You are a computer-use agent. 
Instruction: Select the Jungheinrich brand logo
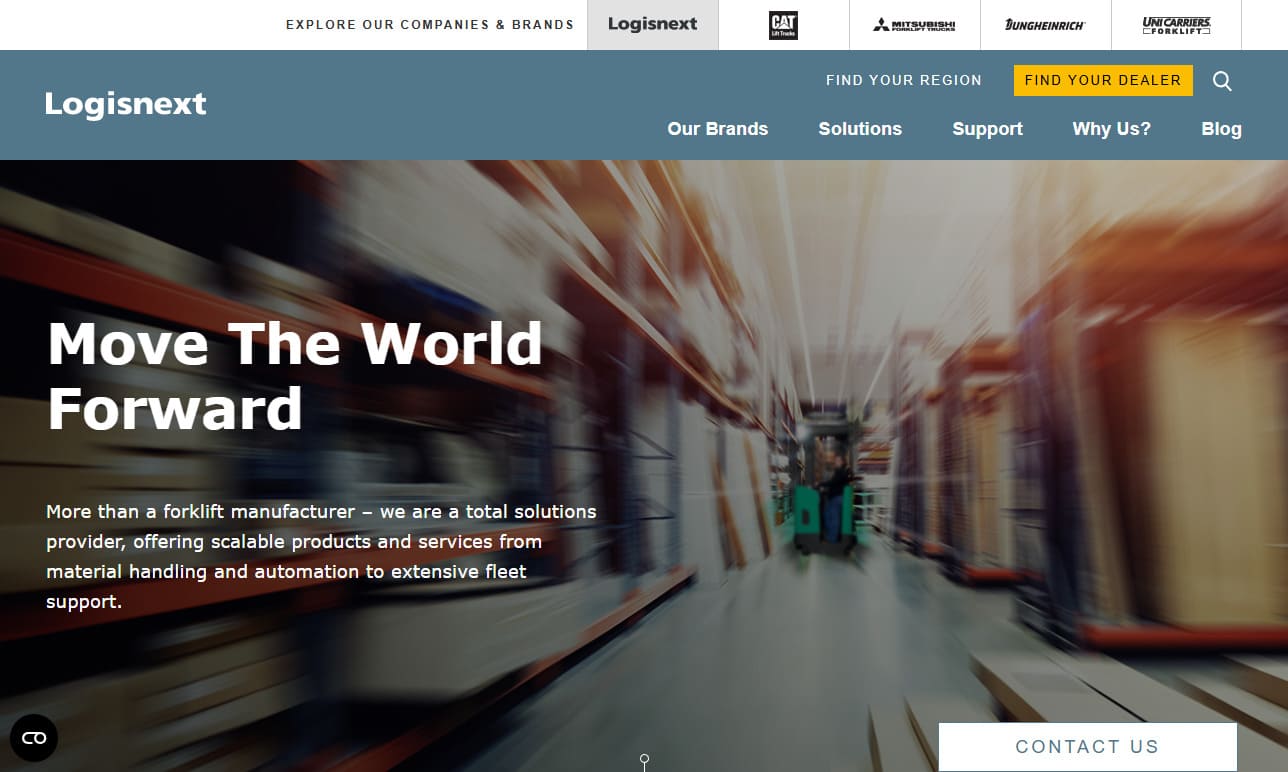point(1045,25)
